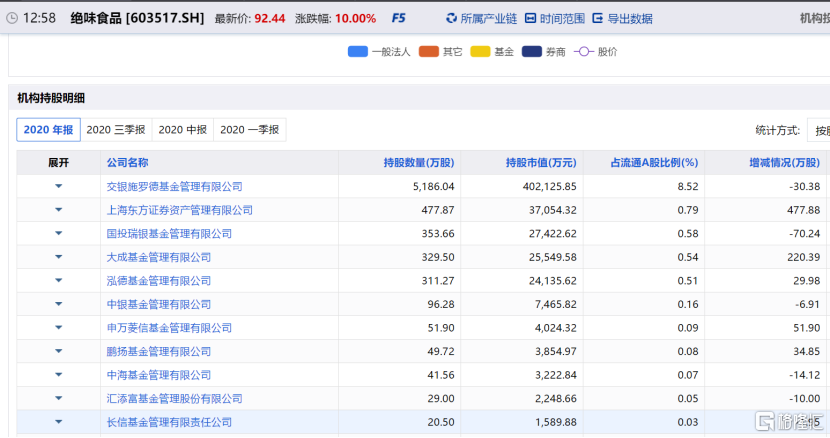Switch to the 2020 三季报 tab
The image size is (830, 438).
(116, 130)
